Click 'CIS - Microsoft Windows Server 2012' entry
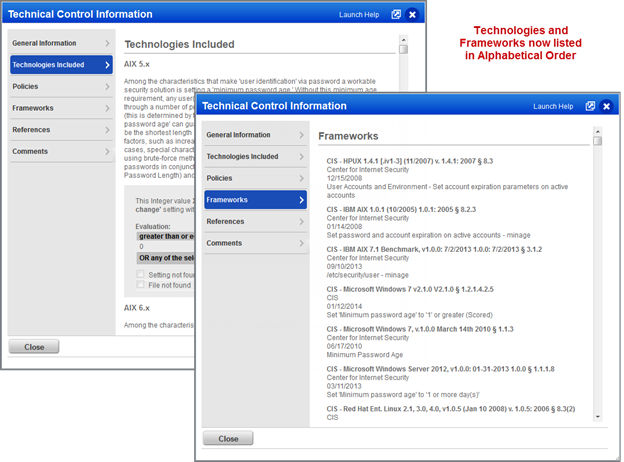 441,369
